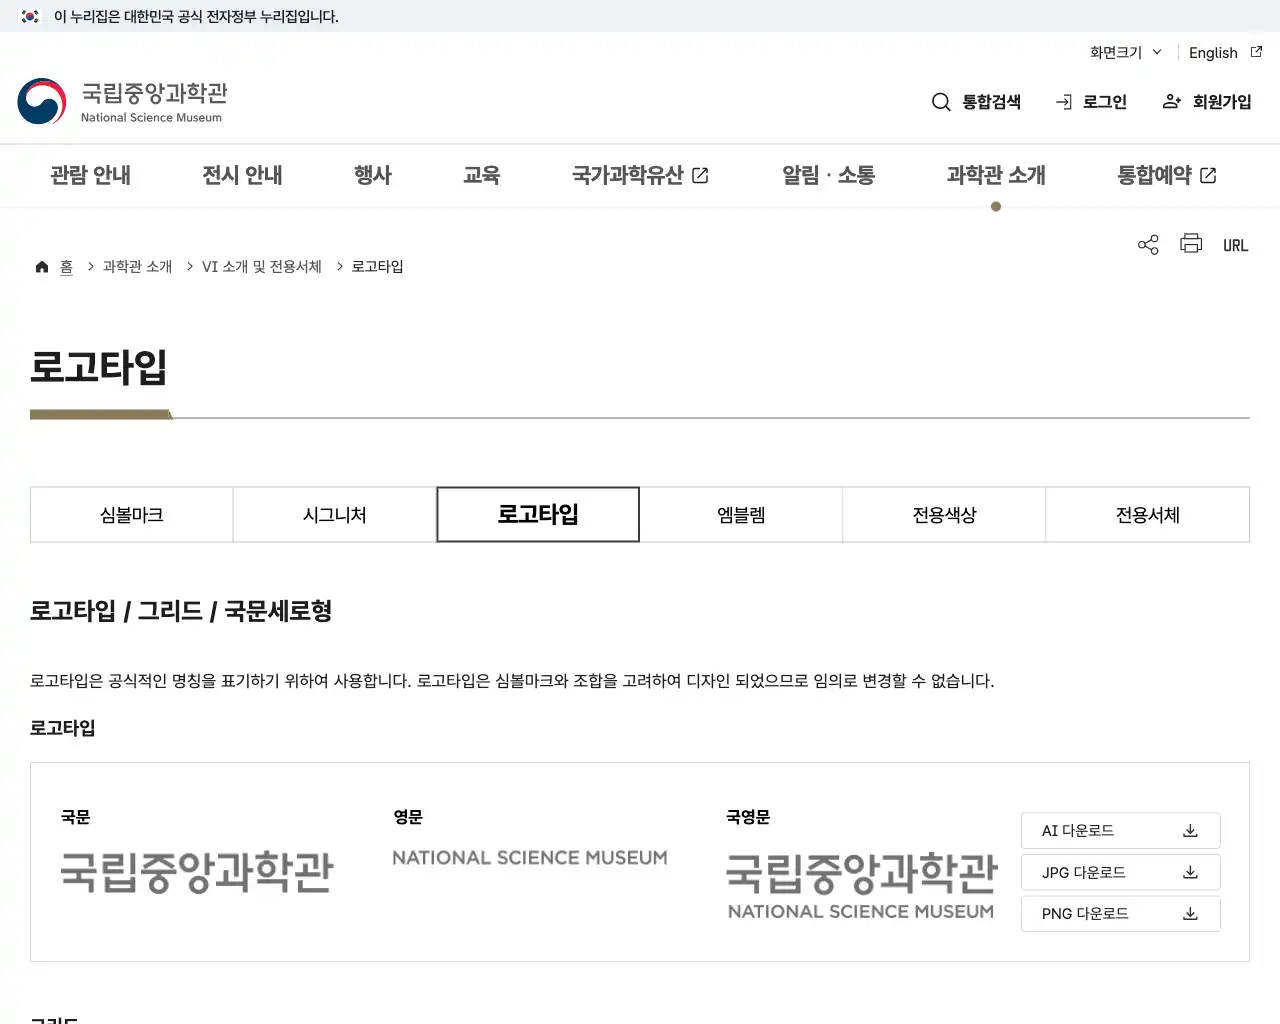The image size is (1280, 1024).
Task: Open the share icon near the breadcrumb
Action: coord(1147,243)
